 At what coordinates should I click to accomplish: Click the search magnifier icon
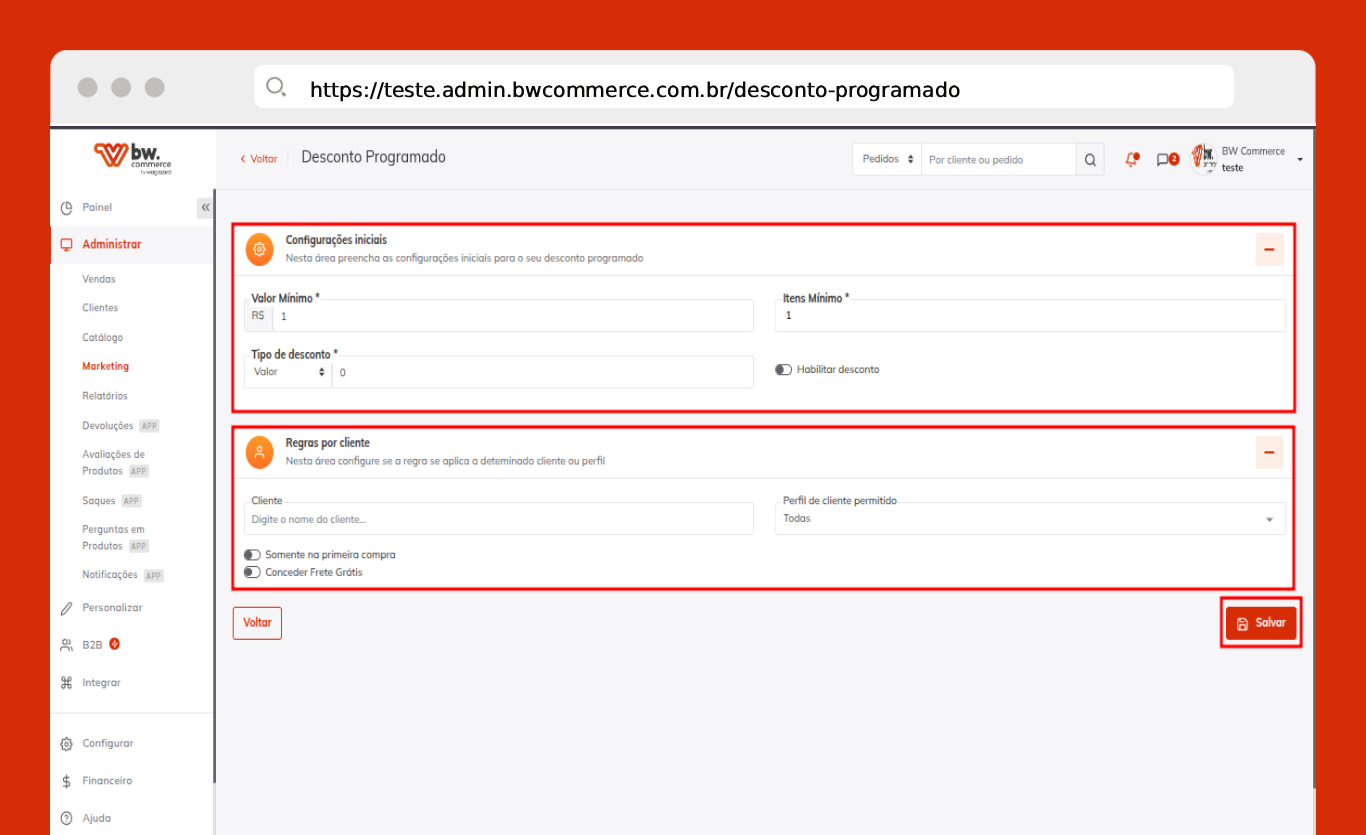point(1090,160)
